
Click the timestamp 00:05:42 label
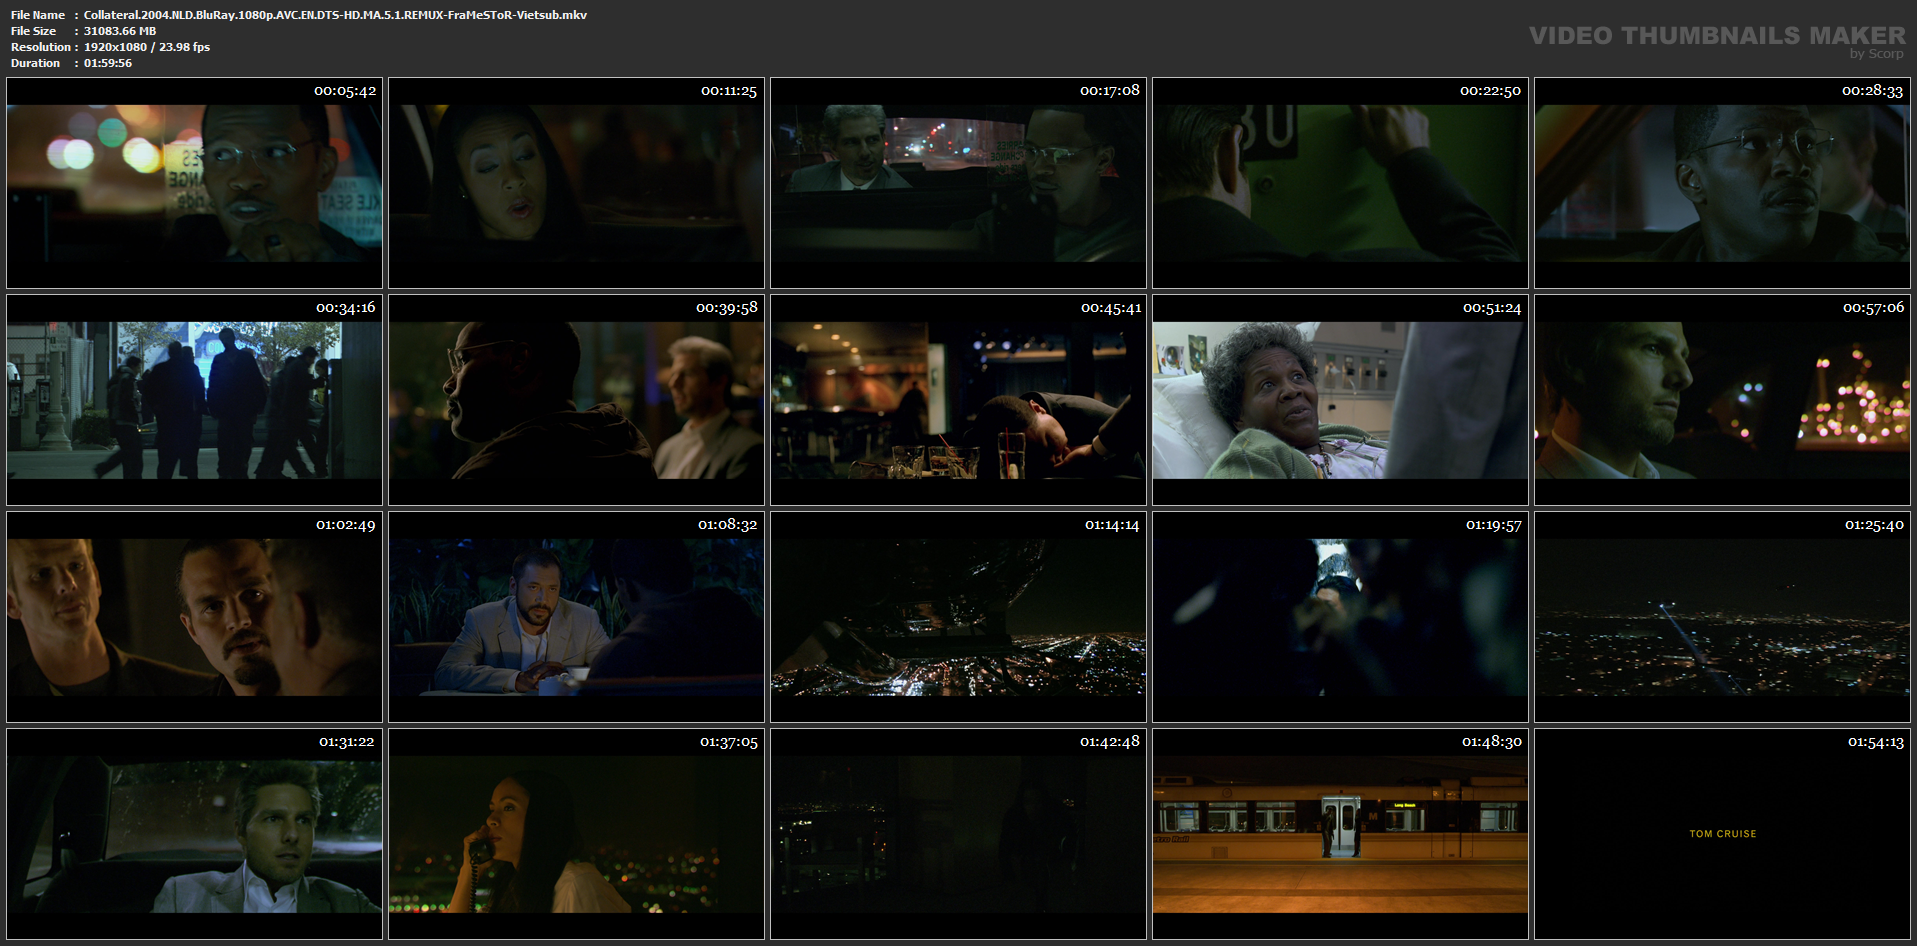coord(345,91)
